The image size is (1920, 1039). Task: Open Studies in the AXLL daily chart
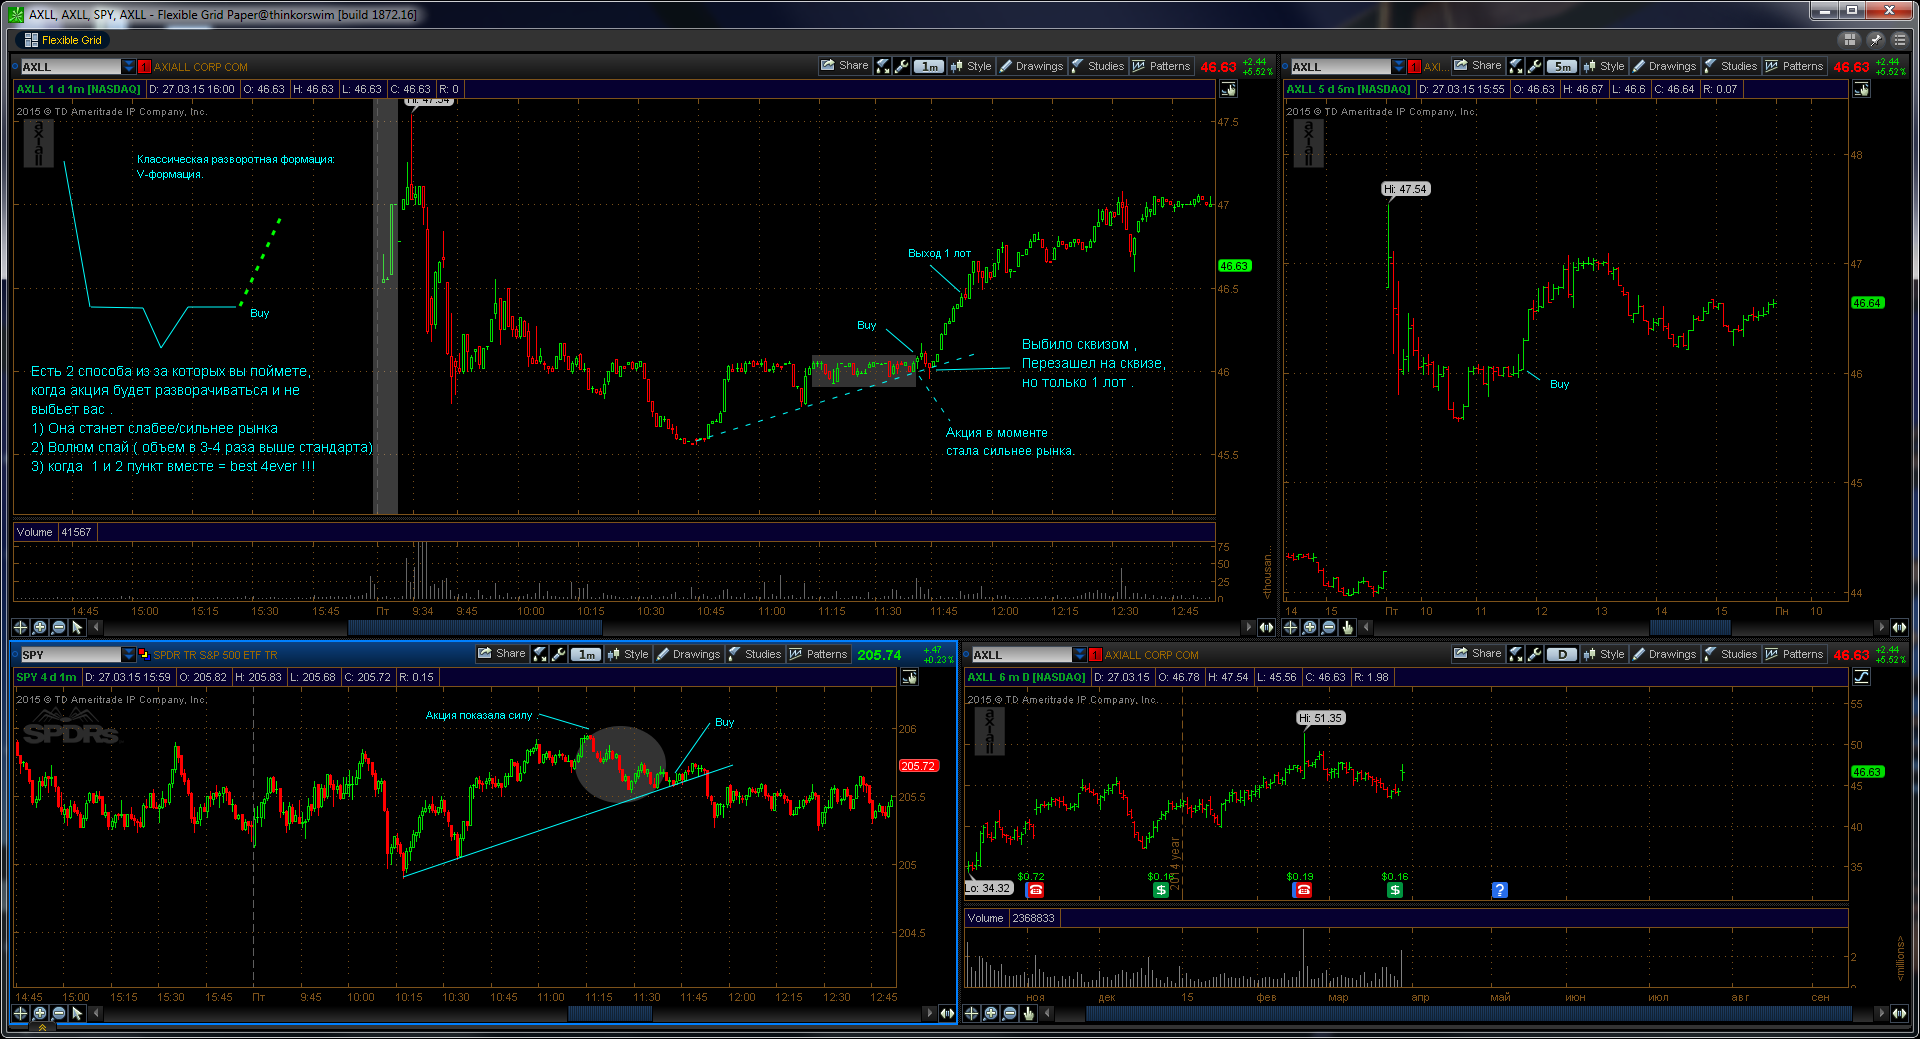coord(1730,654)
